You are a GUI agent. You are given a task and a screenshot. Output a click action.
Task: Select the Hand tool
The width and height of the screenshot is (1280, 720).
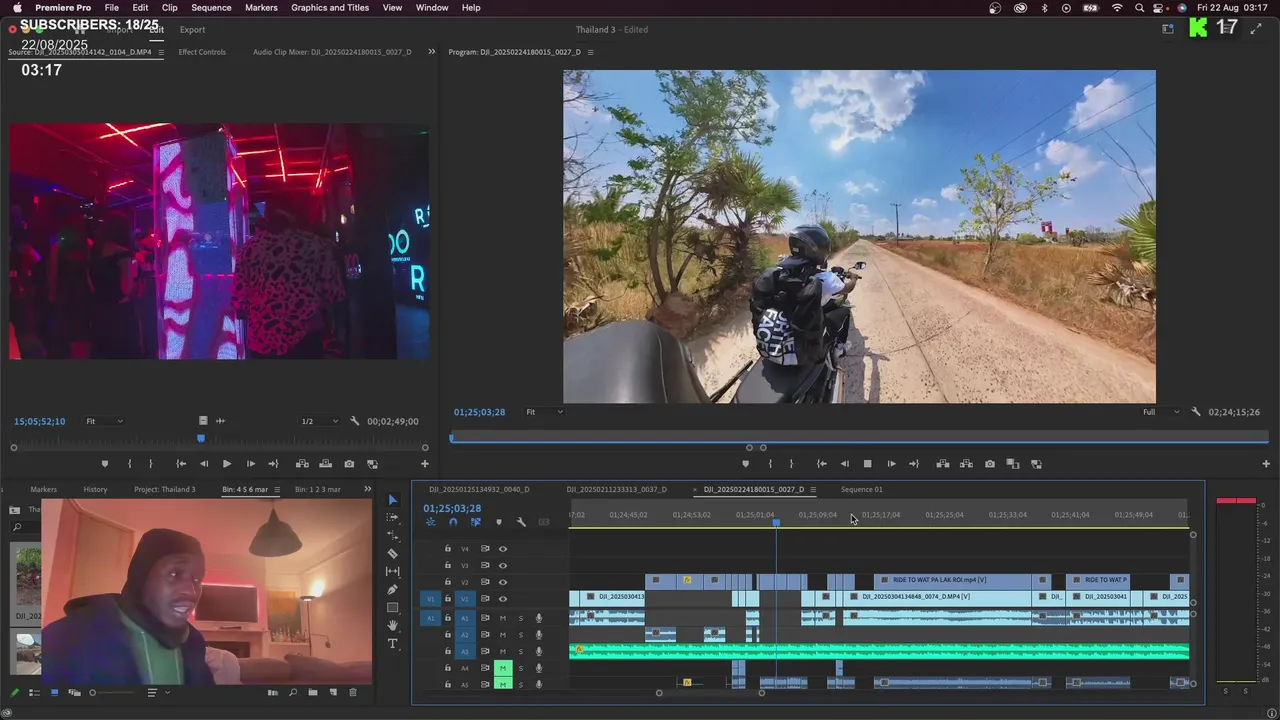click(392, 625)
